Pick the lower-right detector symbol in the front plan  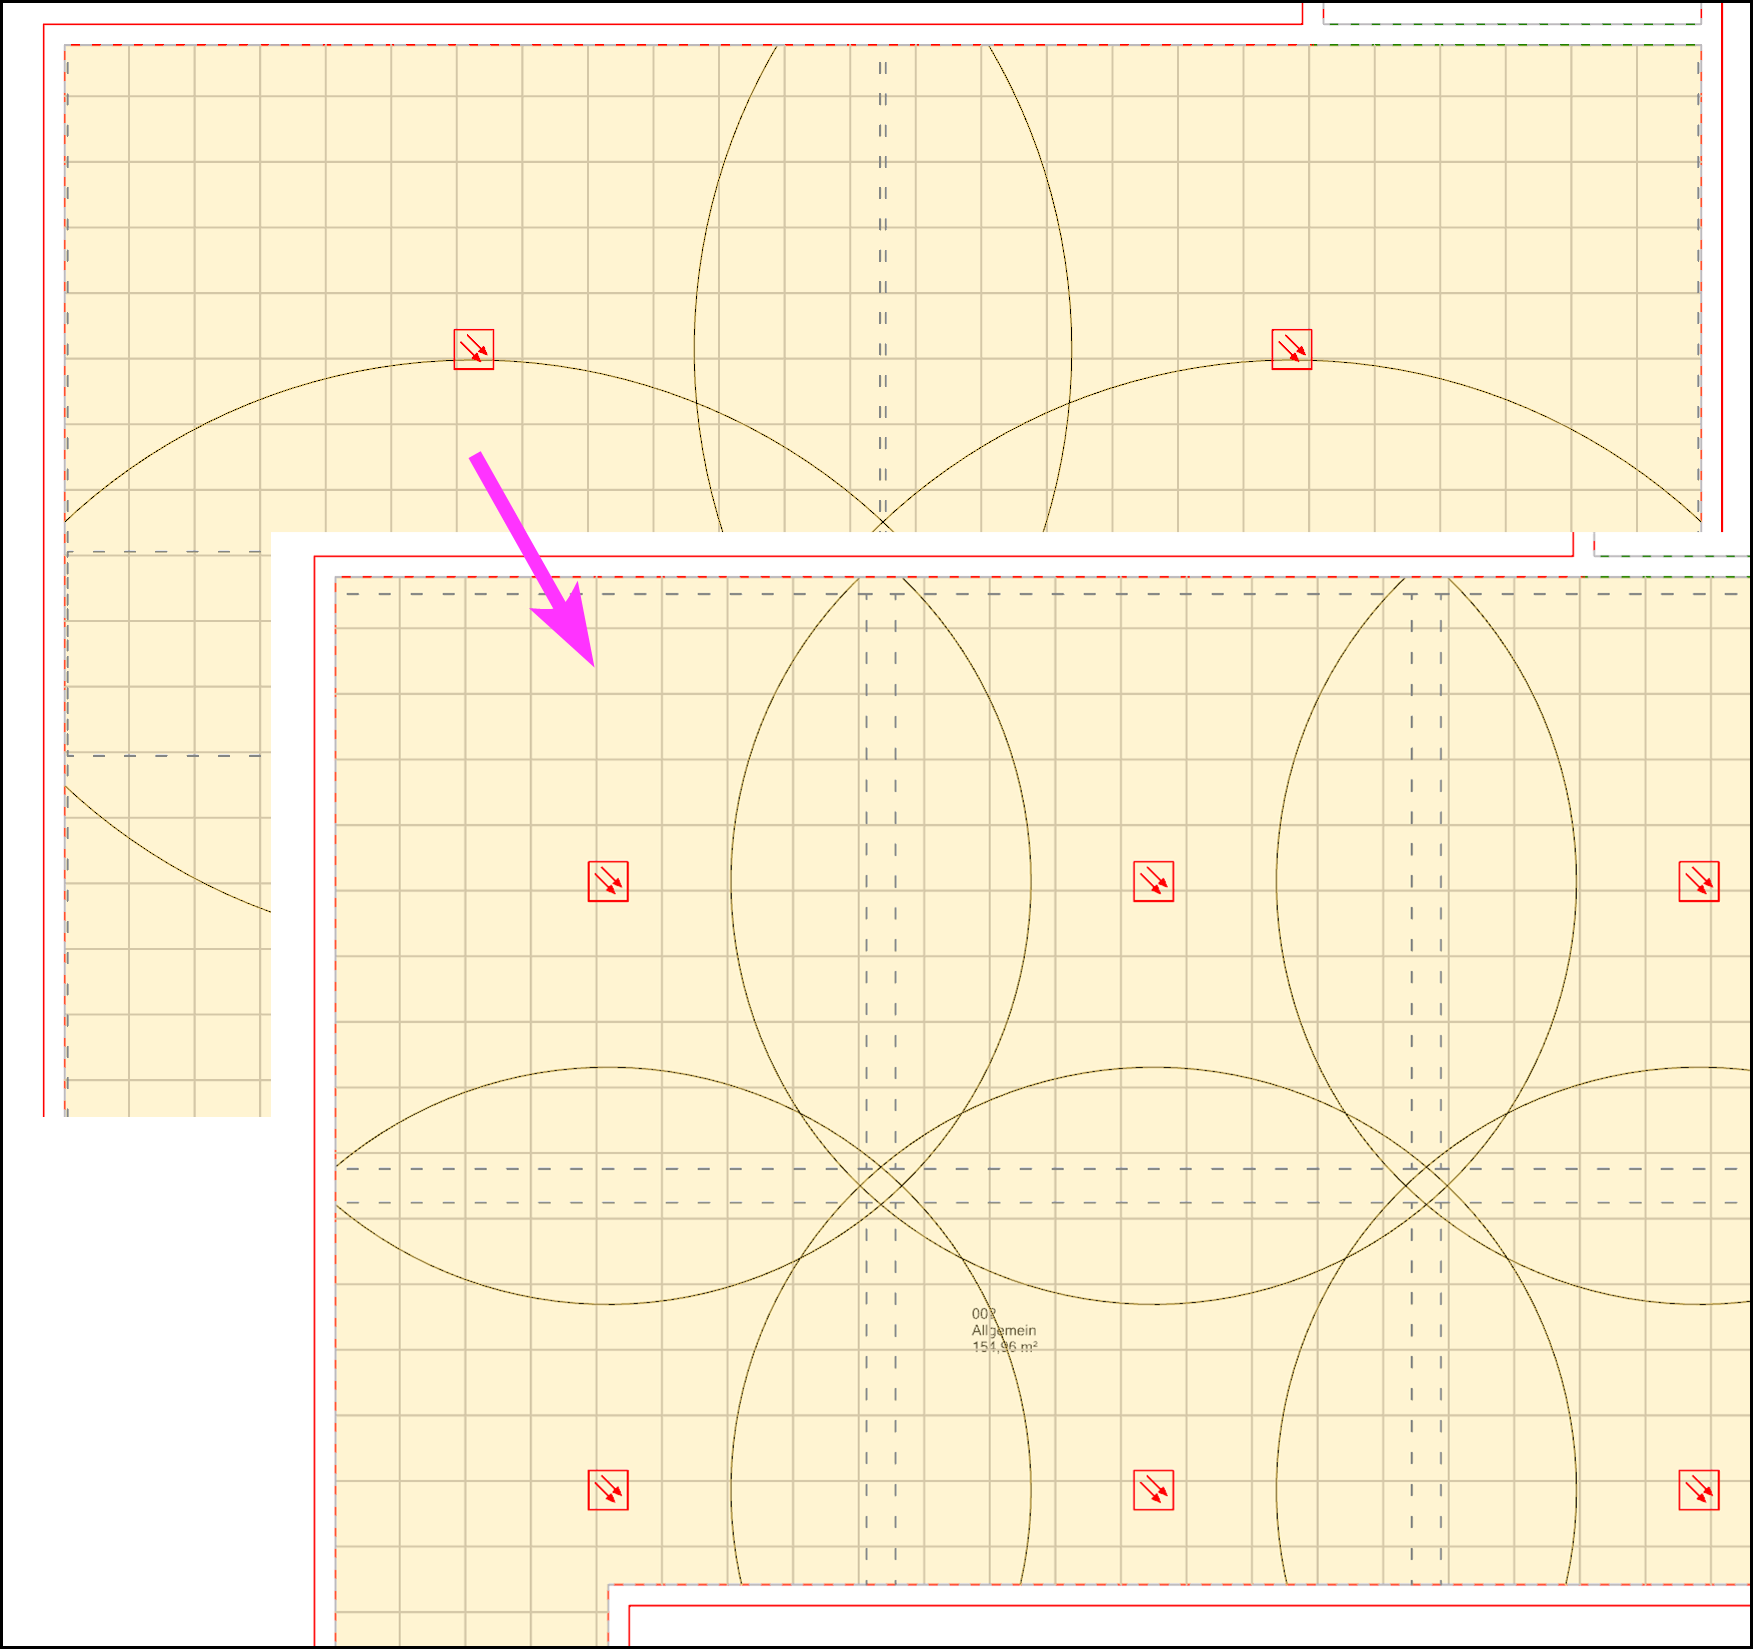(x=1698, y=1489)
